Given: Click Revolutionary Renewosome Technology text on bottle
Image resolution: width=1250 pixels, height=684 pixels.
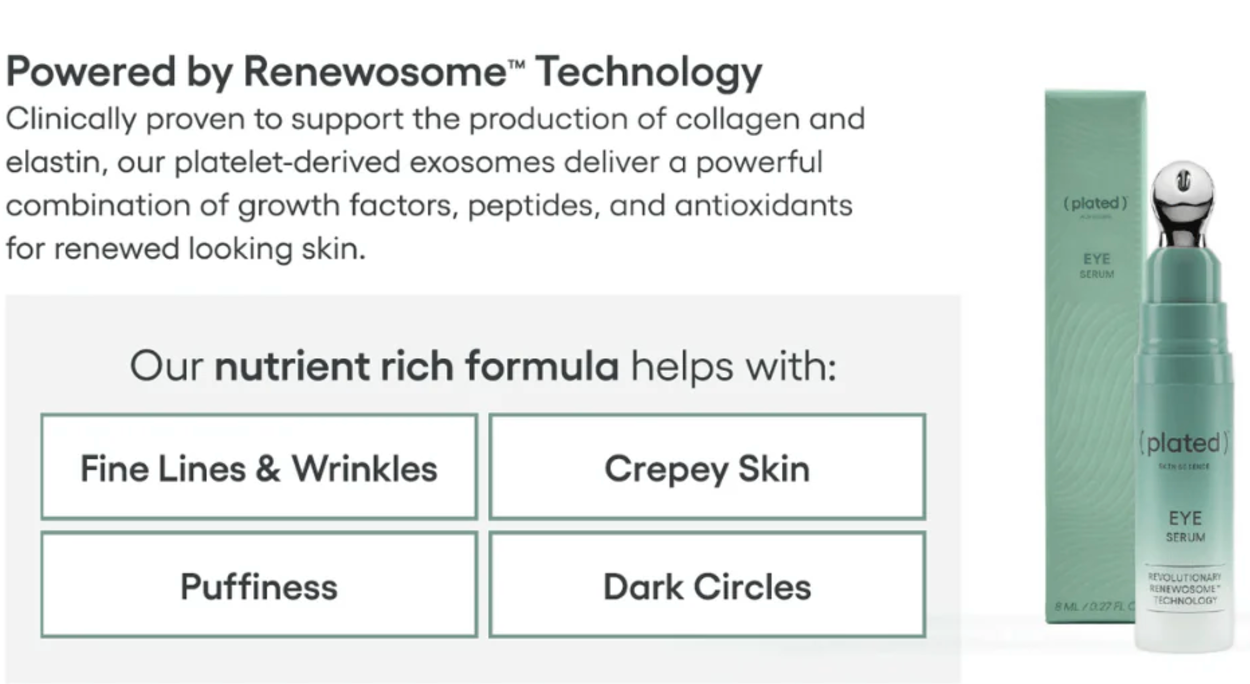Looking at the screenshot, I should point(1184,590).
